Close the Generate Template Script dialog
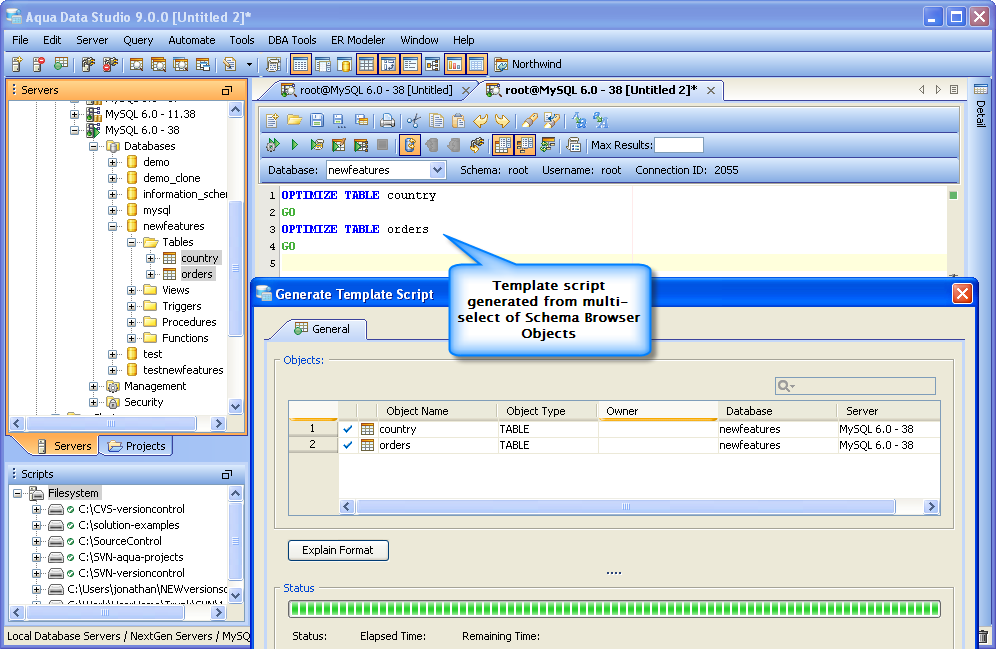996x649 pixels. tap(962, 293)
